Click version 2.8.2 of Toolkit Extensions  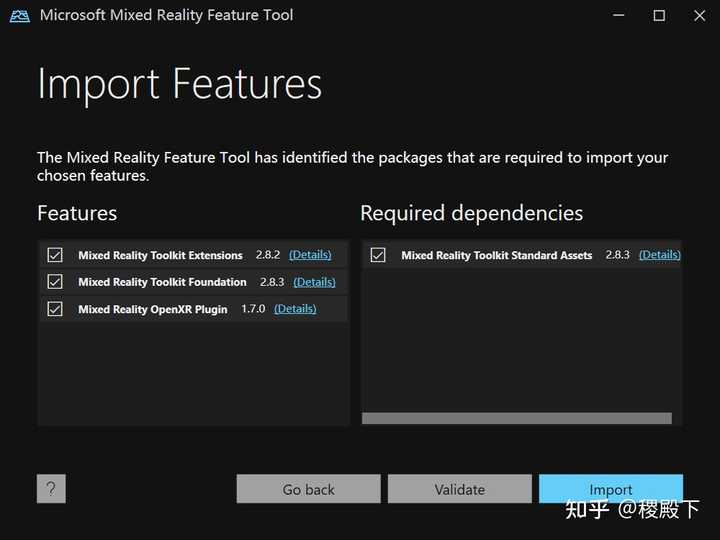click(268, 254)
